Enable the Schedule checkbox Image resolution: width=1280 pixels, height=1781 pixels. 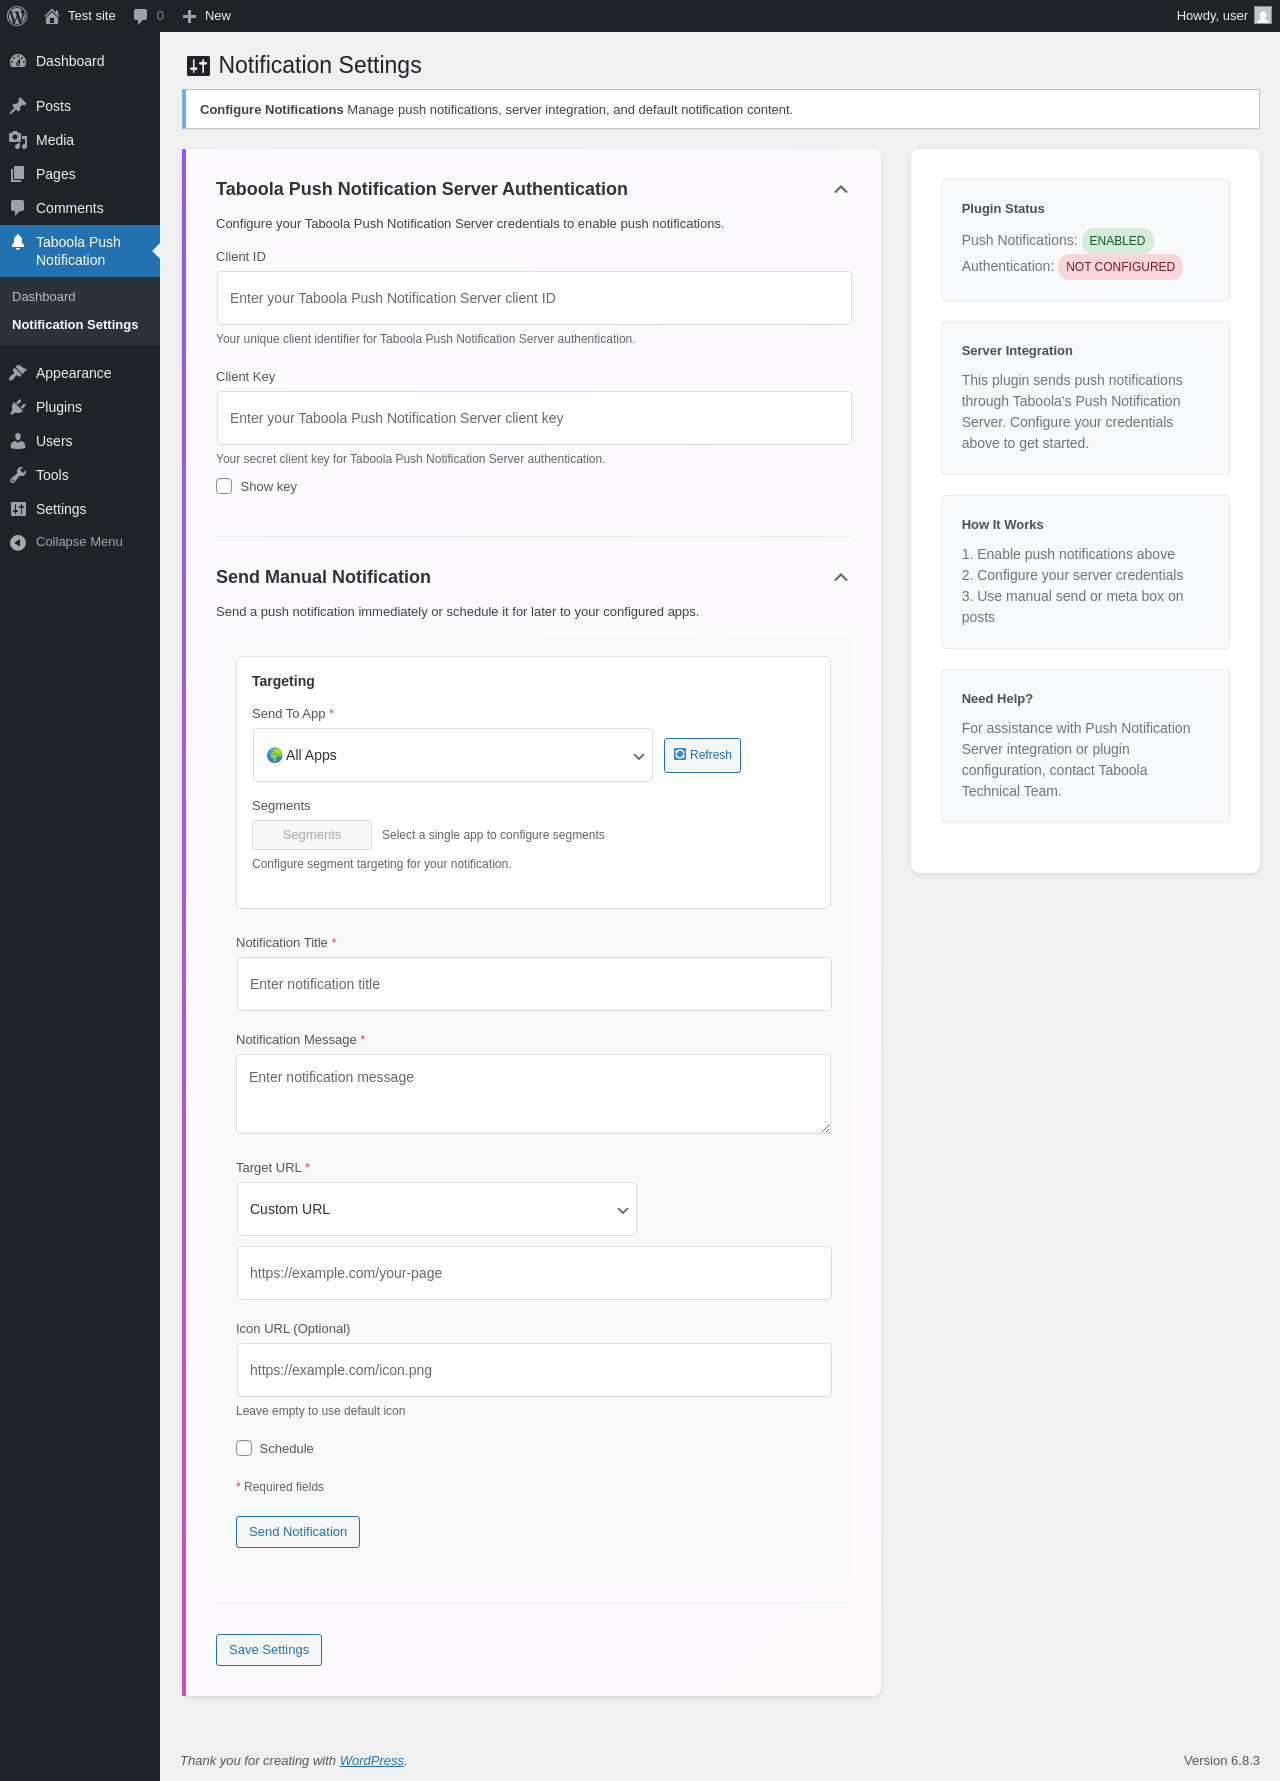pos(244,1448)
